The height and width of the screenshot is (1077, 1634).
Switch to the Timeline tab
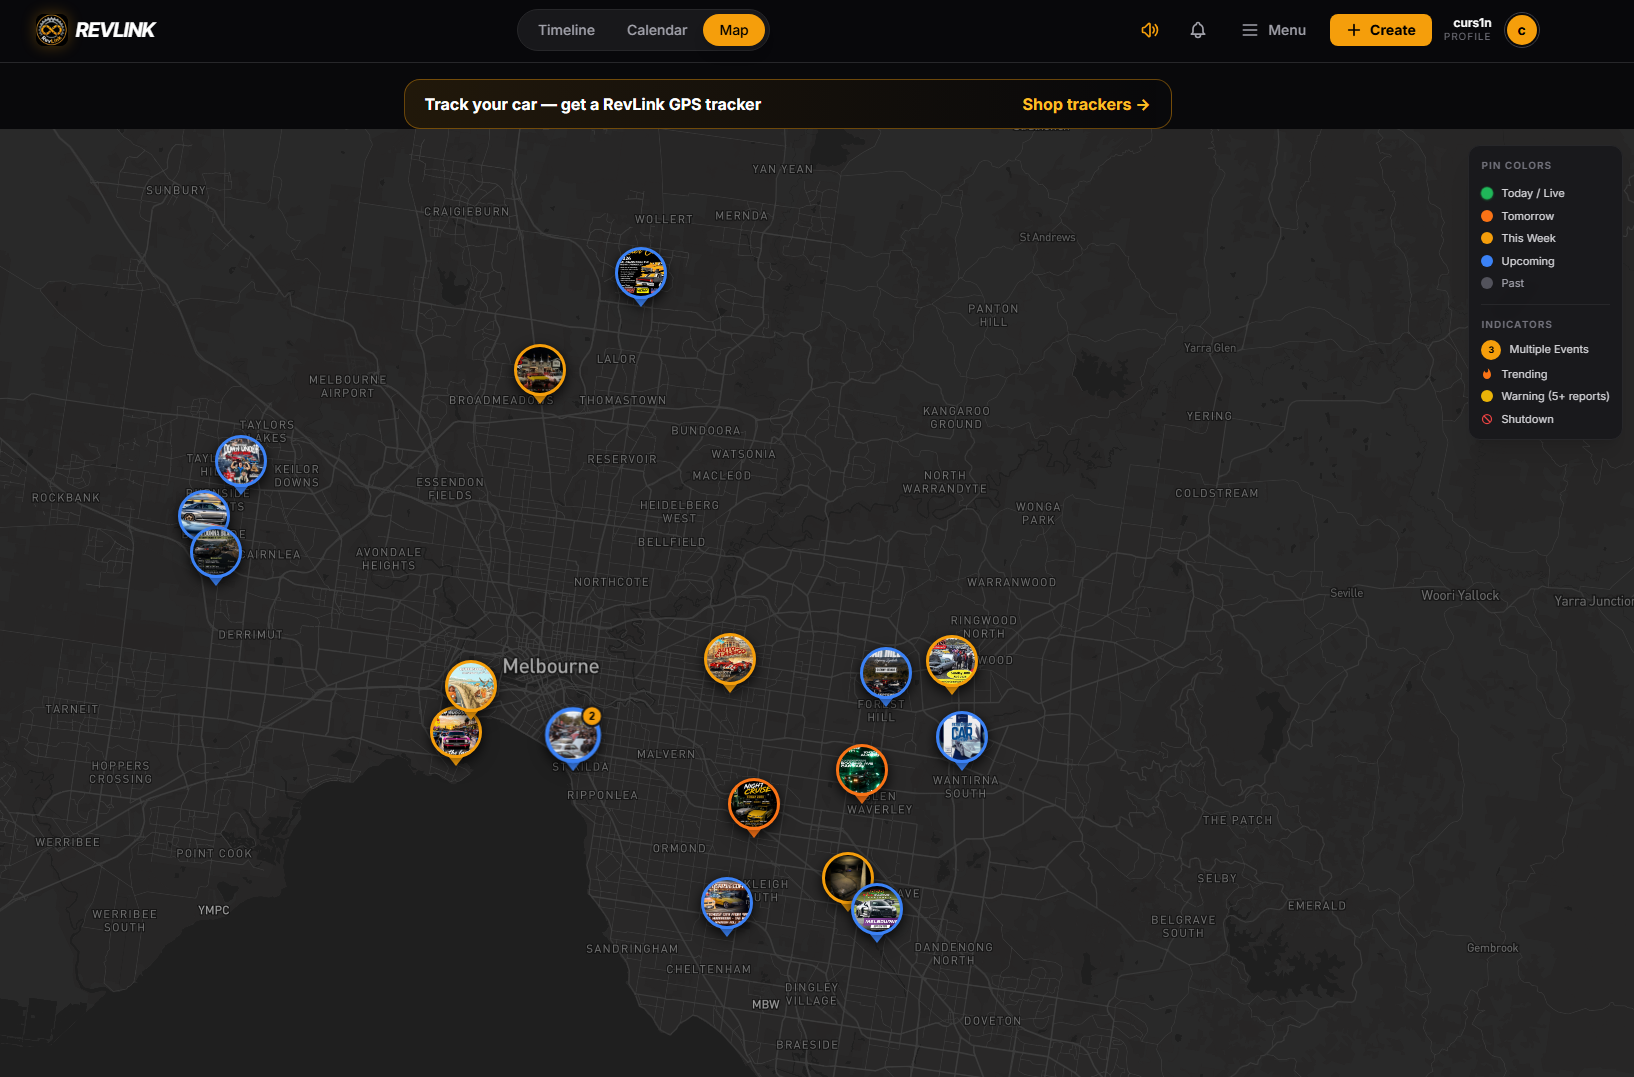[566, 30]
